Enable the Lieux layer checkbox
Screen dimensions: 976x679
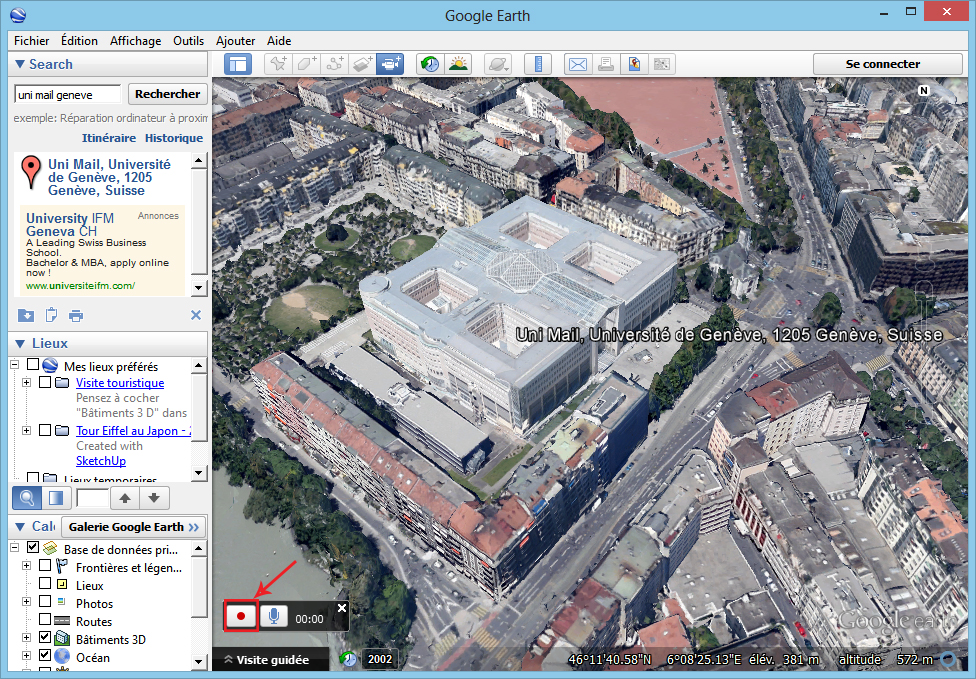(x=45, y=583)
